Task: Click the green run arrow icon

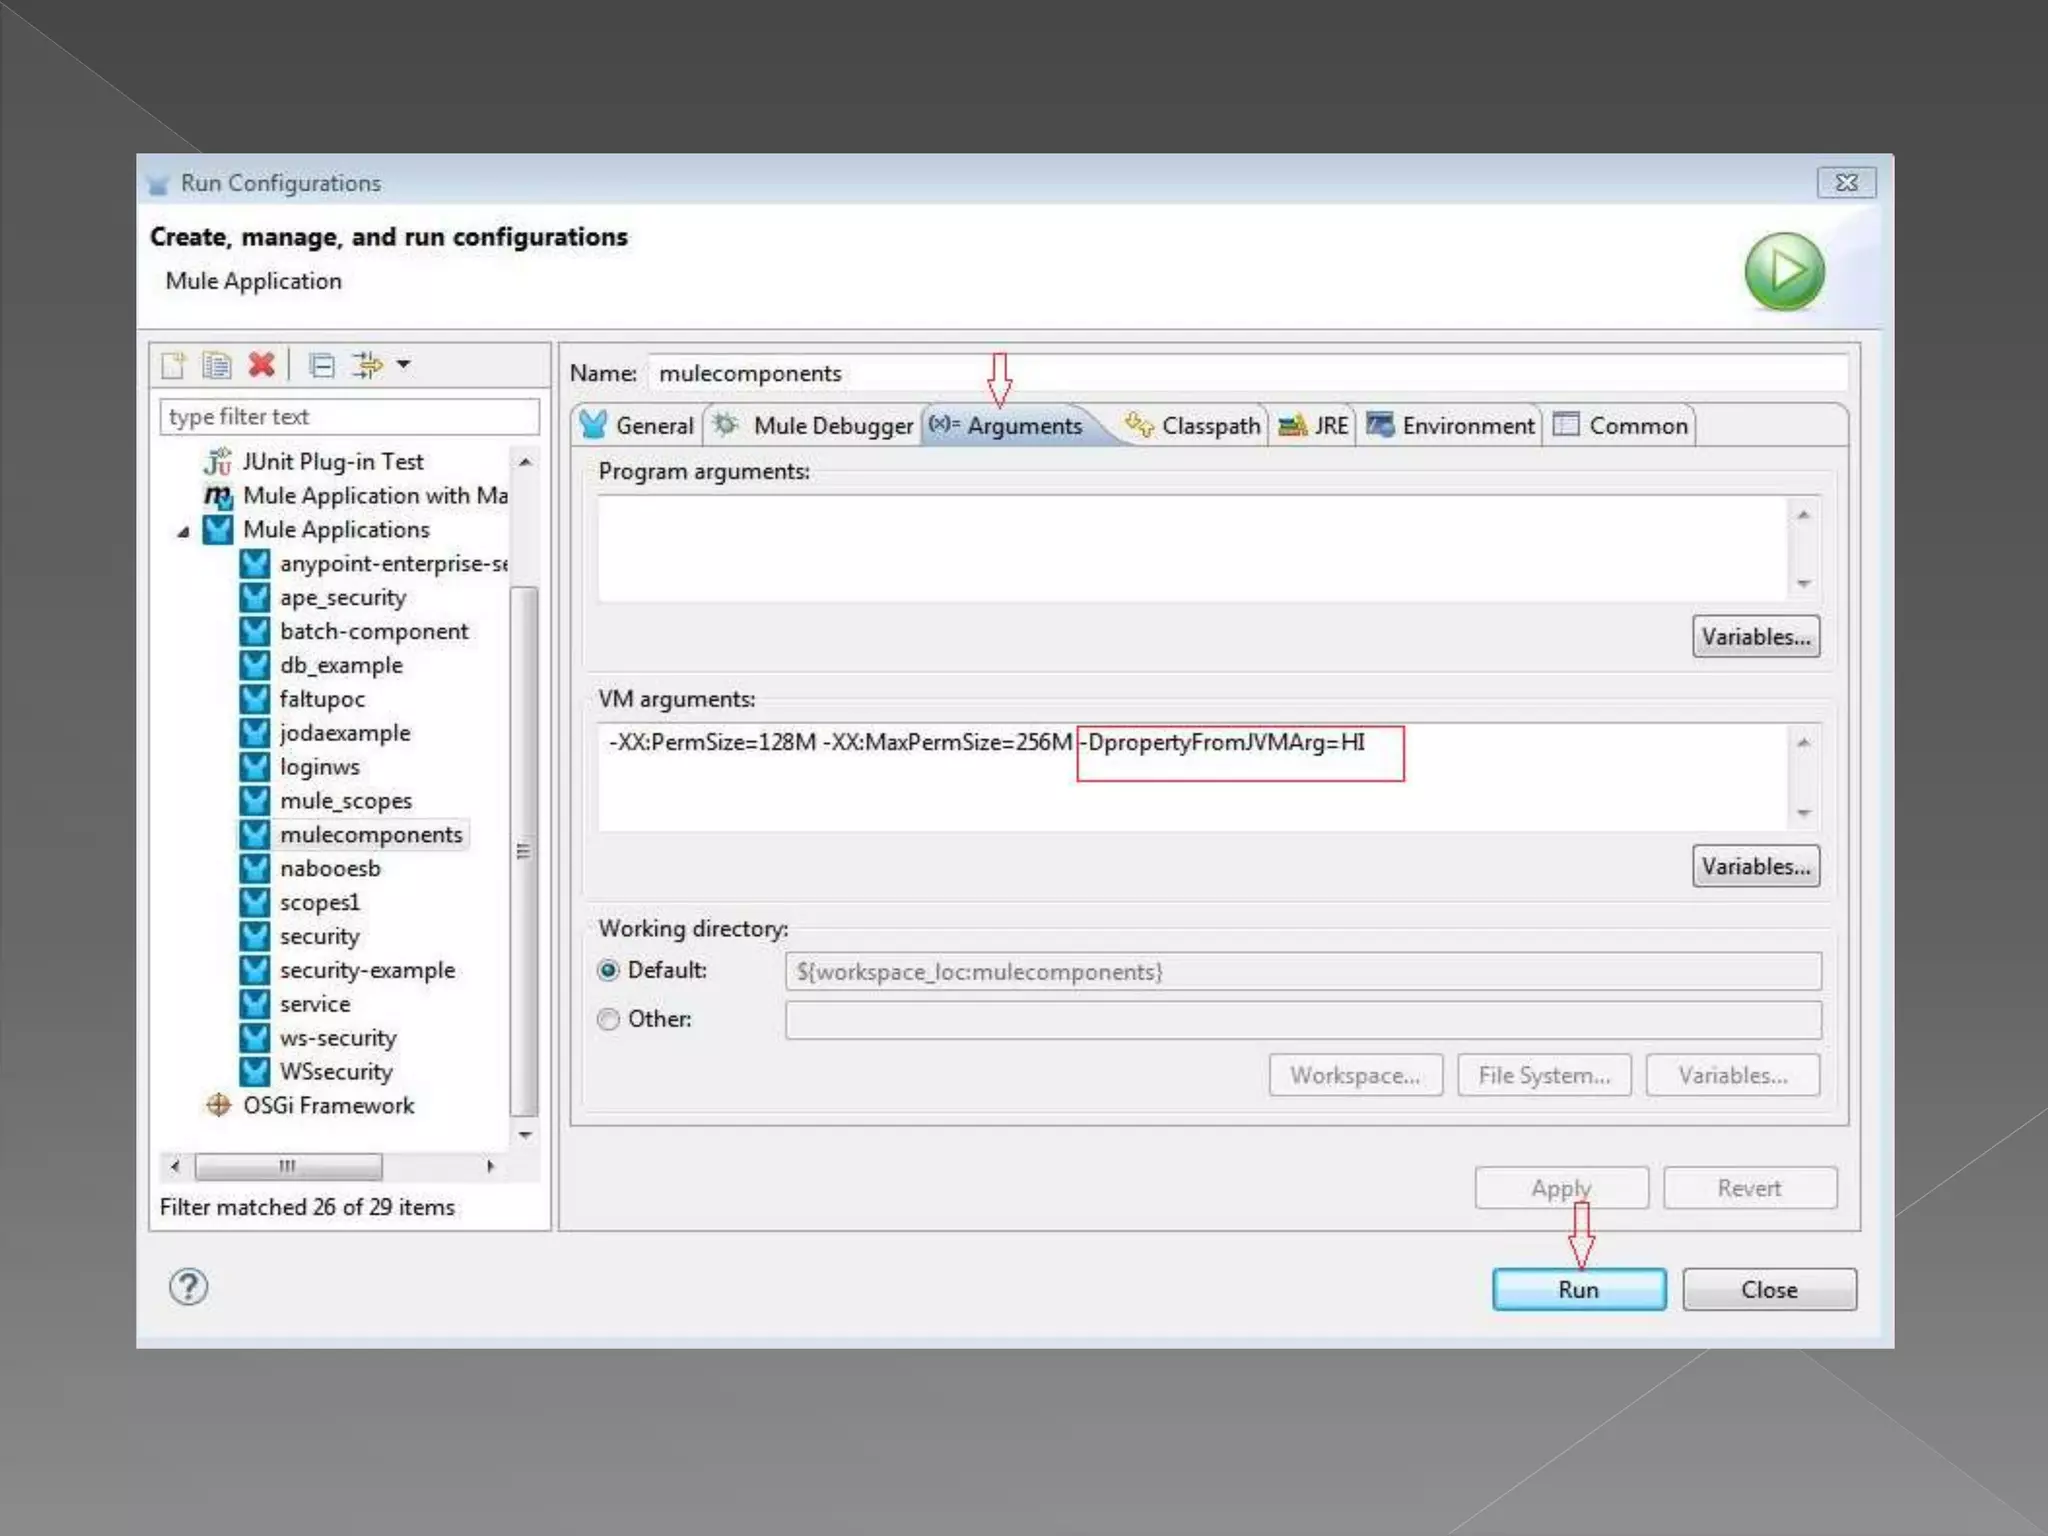Action: point(1785,272)
